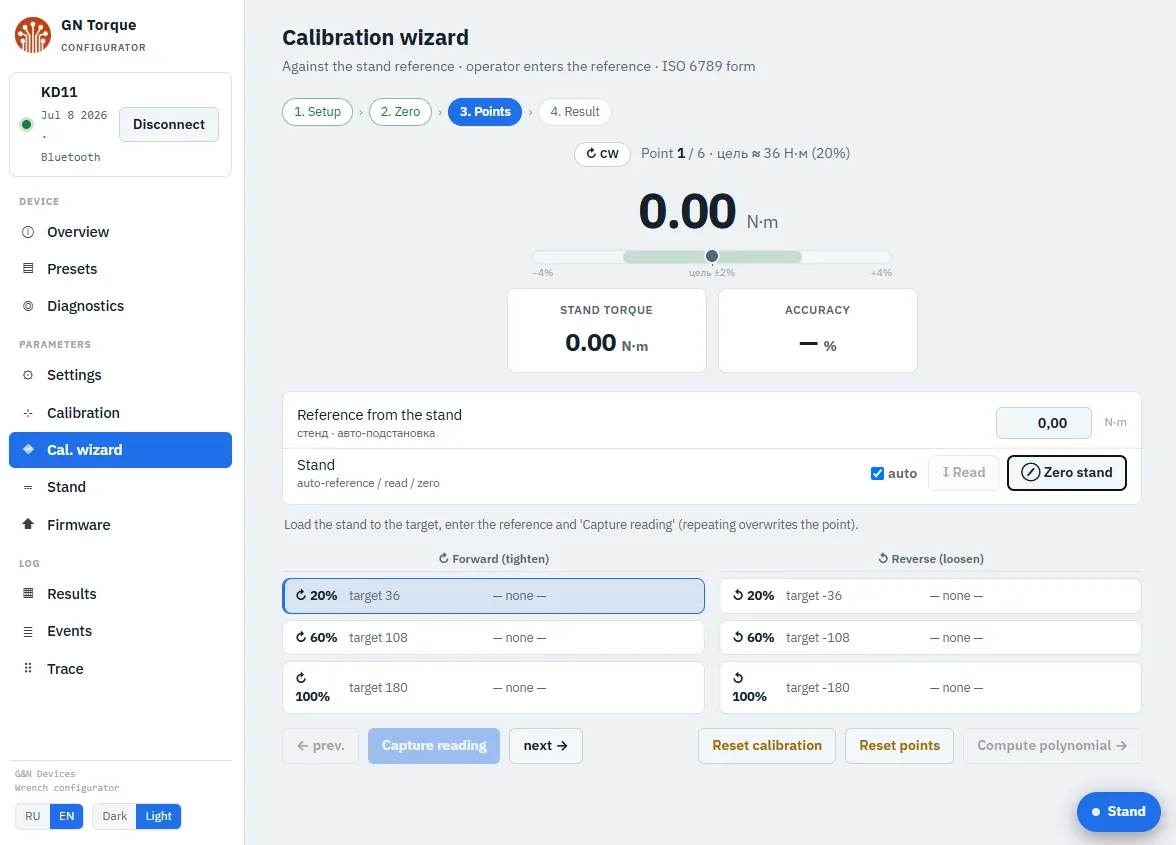Click the Events list icon
The height and width of the screenshot is (845, 1176).
point(28,631)
